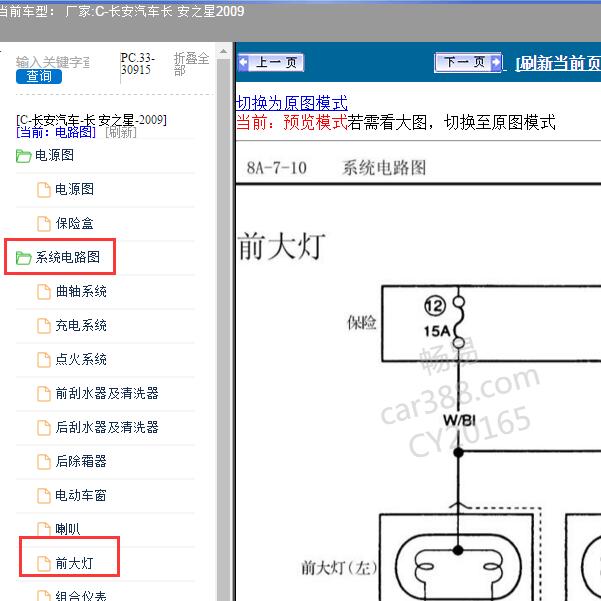Click the 查询 search button
The width and height of the screenshot is (601, 601).
[x=39, y=76]
